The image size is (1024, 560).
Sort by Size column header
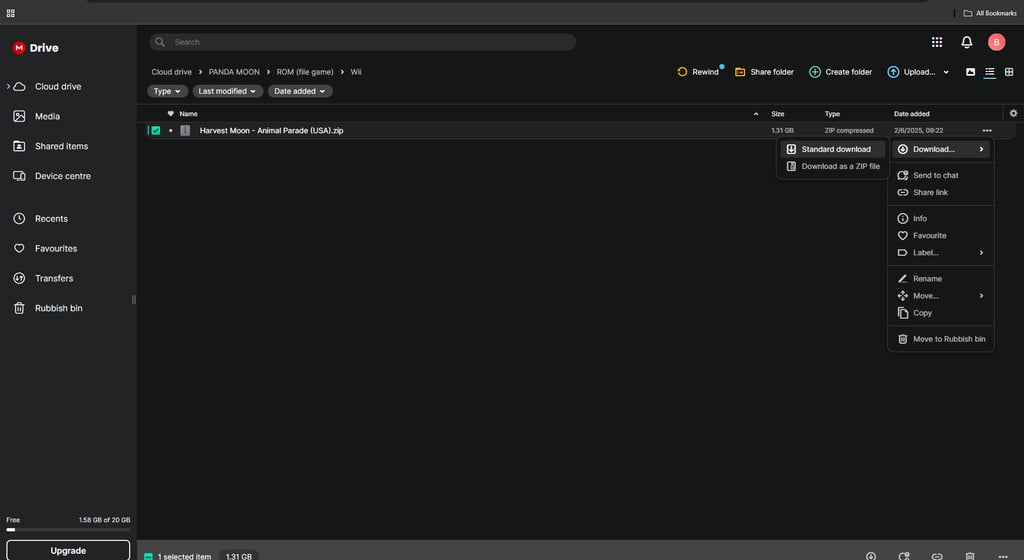click(x=777, y=114)
